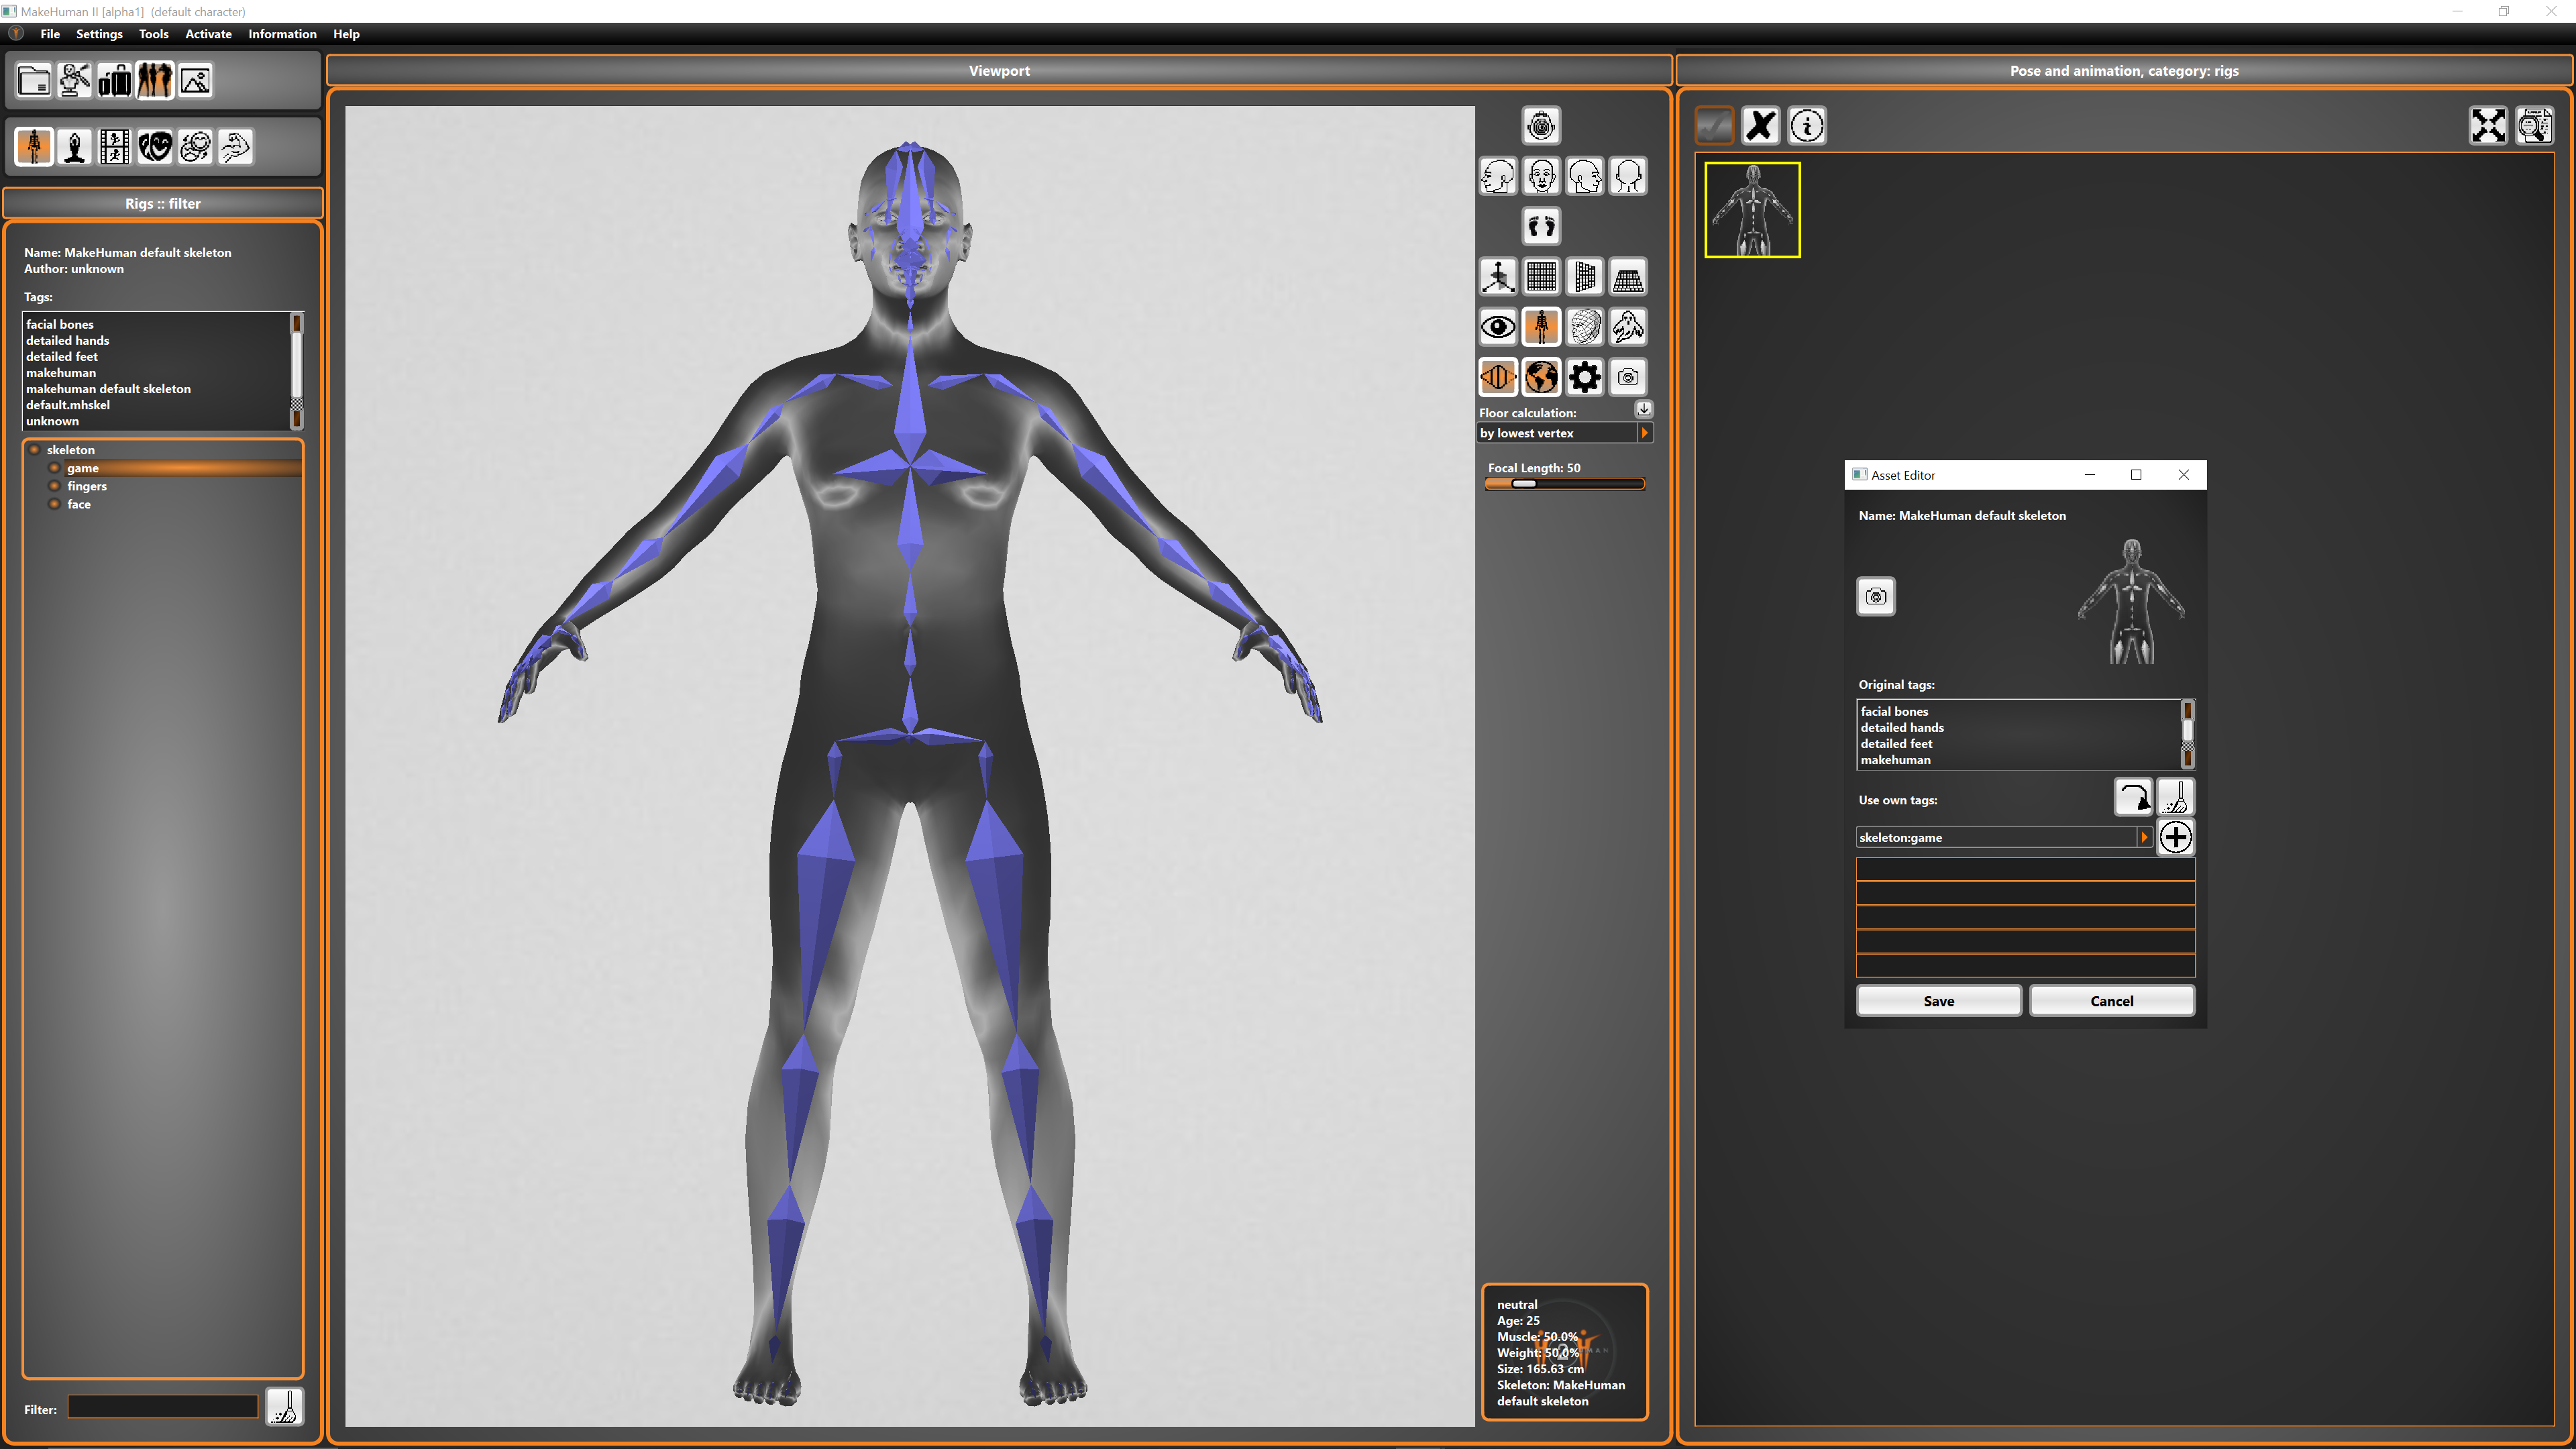
Task: Switch camera to right profile head view
Action: click(1585, 177)
